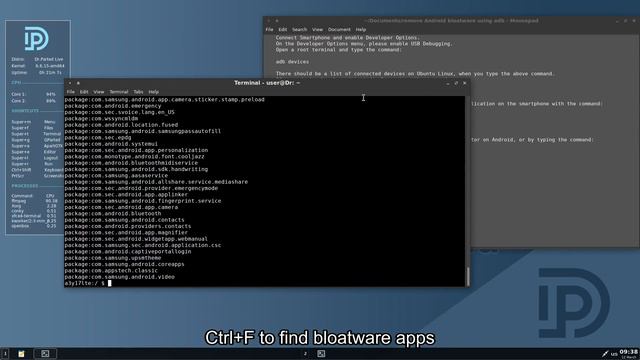Open the terminal icon in taskbar center
Image resolution: width=640 pixels, height=360 pixels.
[x=321, y=353]
